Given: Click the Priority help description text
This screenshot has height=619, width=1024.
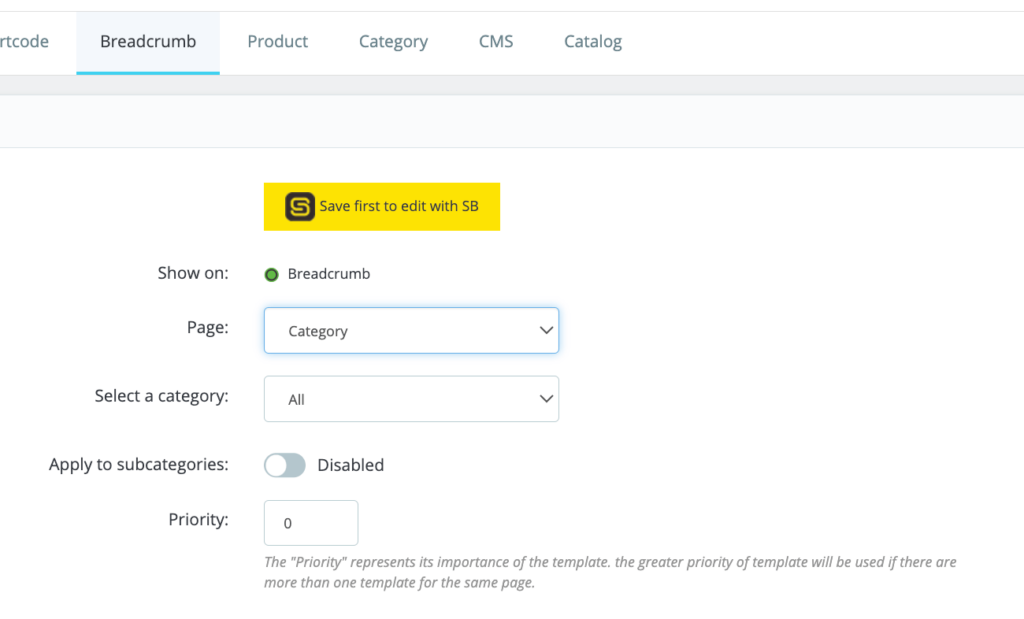Looking at the screenshot, I should pos(610,572).
